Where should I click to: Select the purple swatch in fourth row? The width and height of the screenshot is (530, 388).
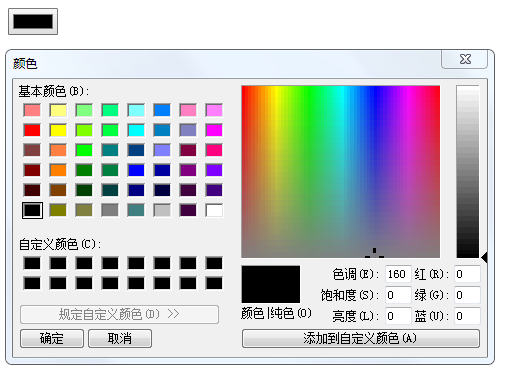click(188, 170)
